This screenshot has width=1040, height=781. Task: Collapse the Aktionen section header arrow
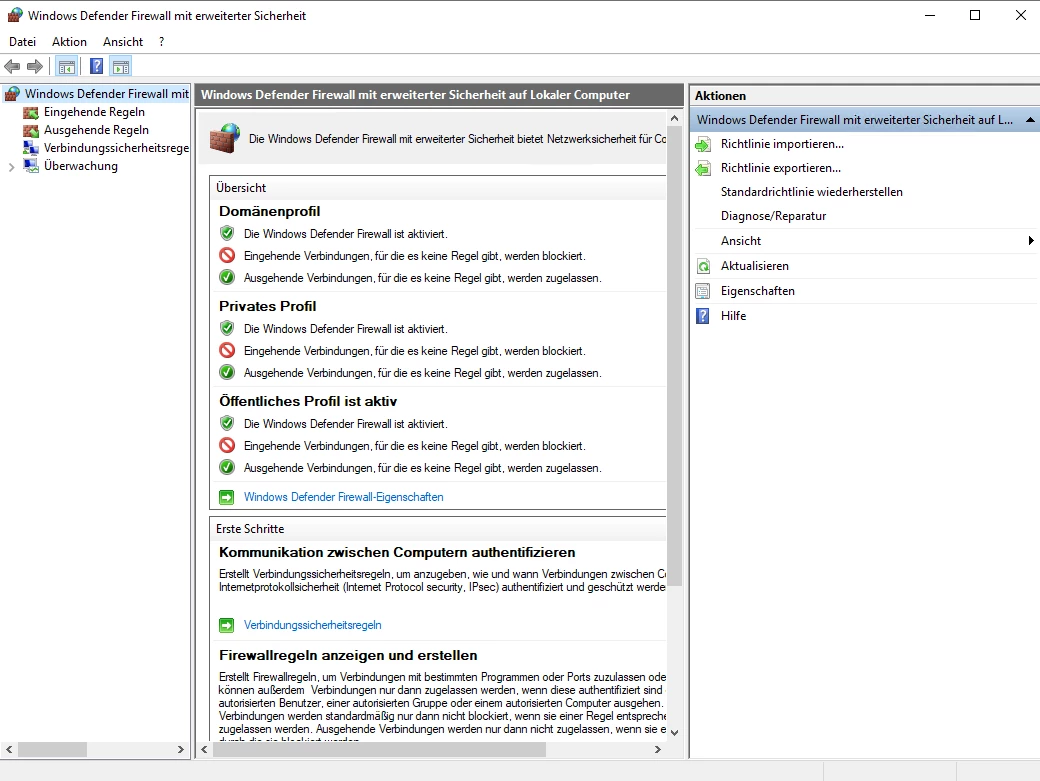(x=1030, y=120)
